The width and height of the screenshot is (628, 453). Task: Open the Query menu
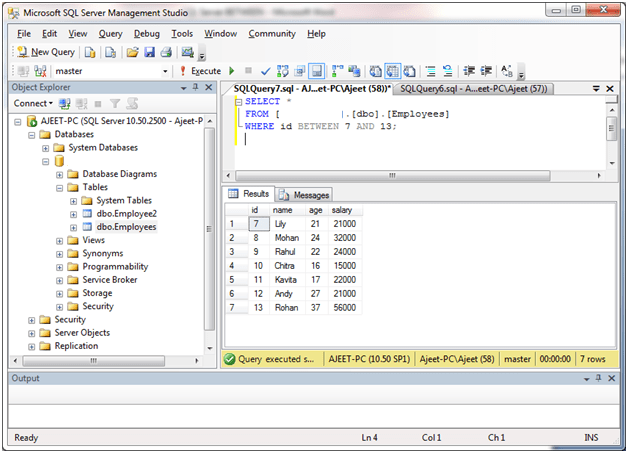tap(111, 34)
